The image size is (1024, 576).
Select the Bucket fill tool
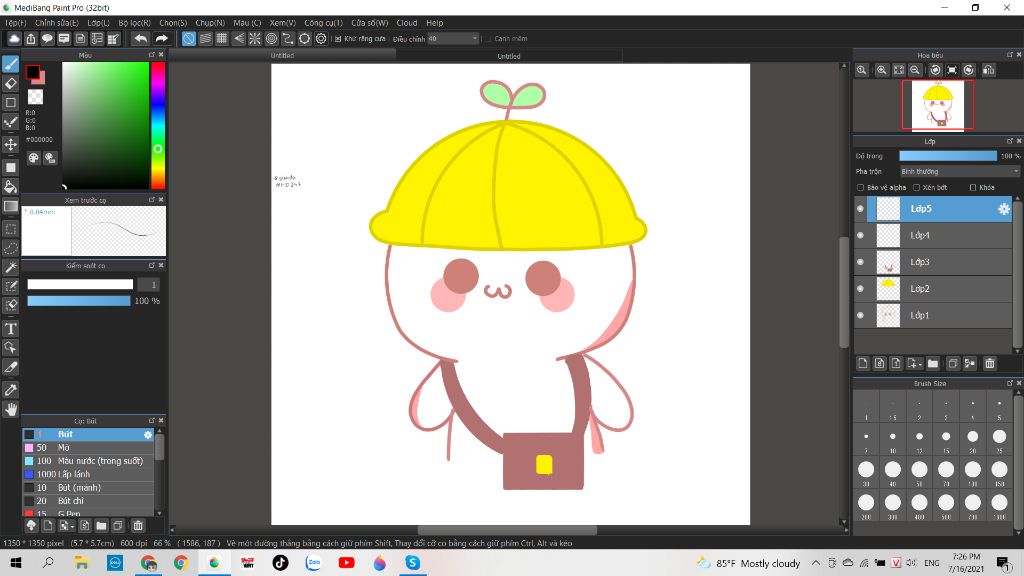10,187
